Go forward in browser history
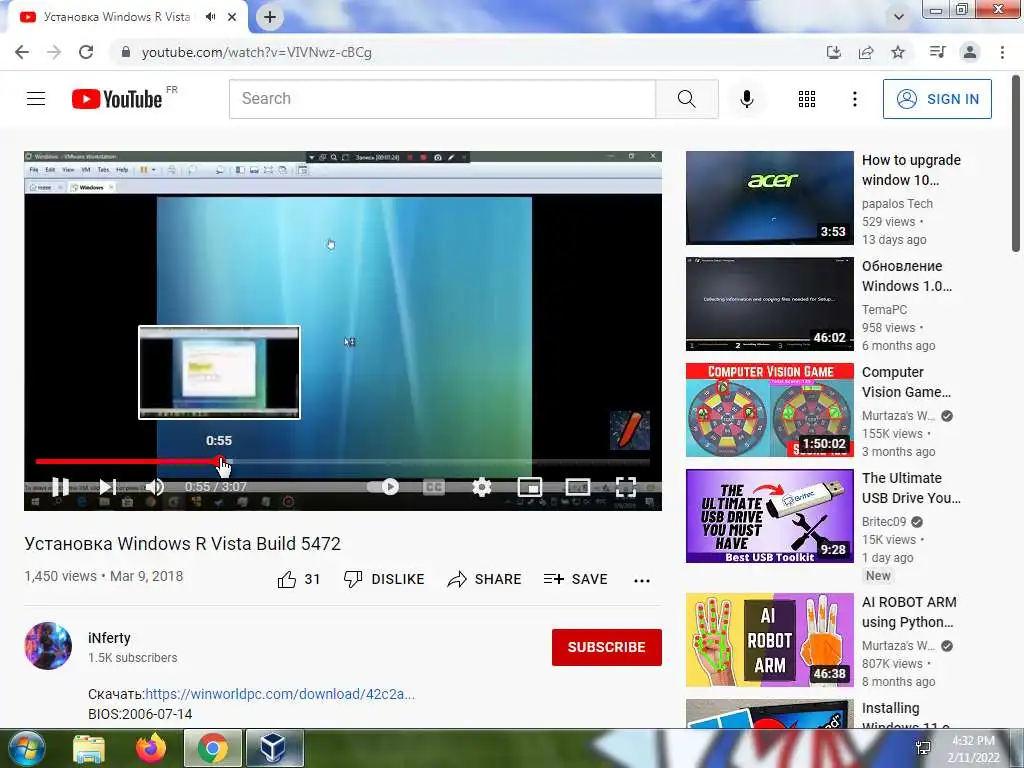The image size is (1024, 768). coord(54,52)
